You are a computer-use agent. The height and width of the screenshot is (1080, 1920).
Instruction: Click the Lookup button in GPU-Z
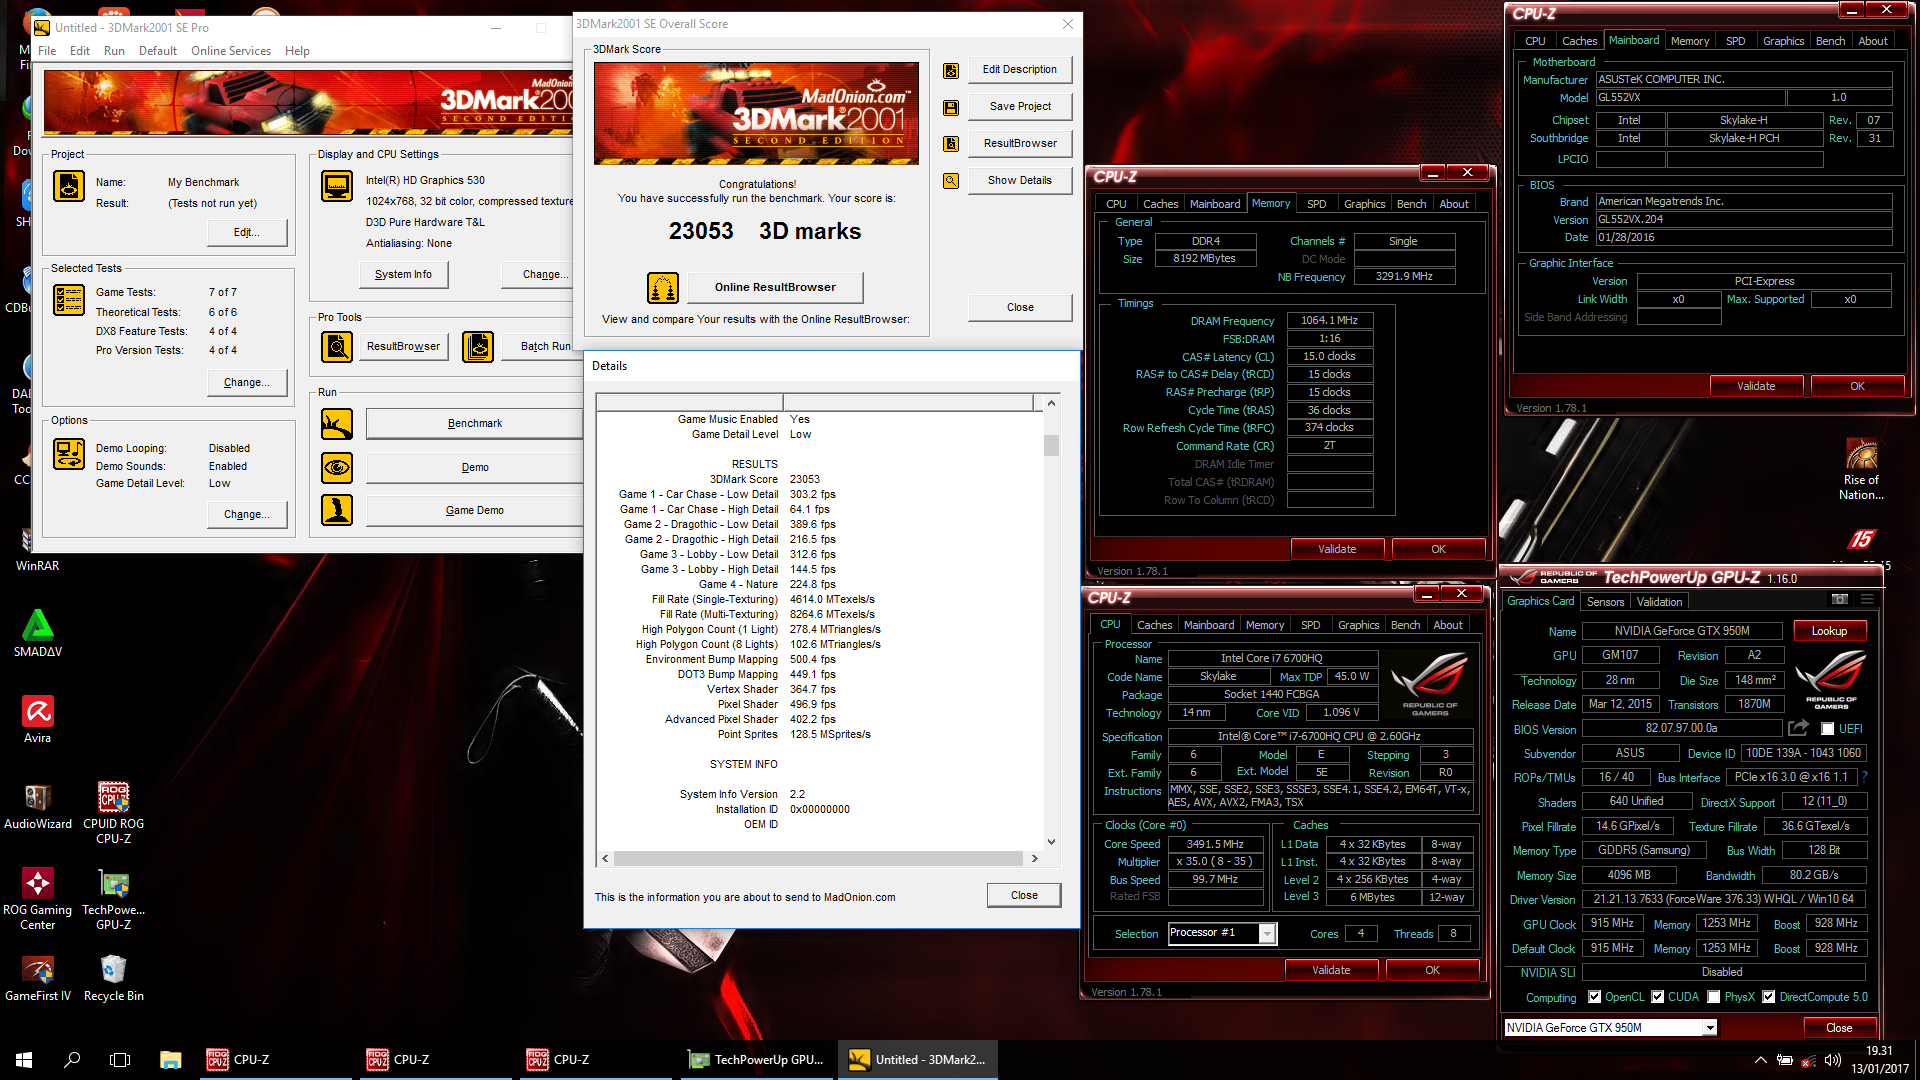[x=1828, y=631]
